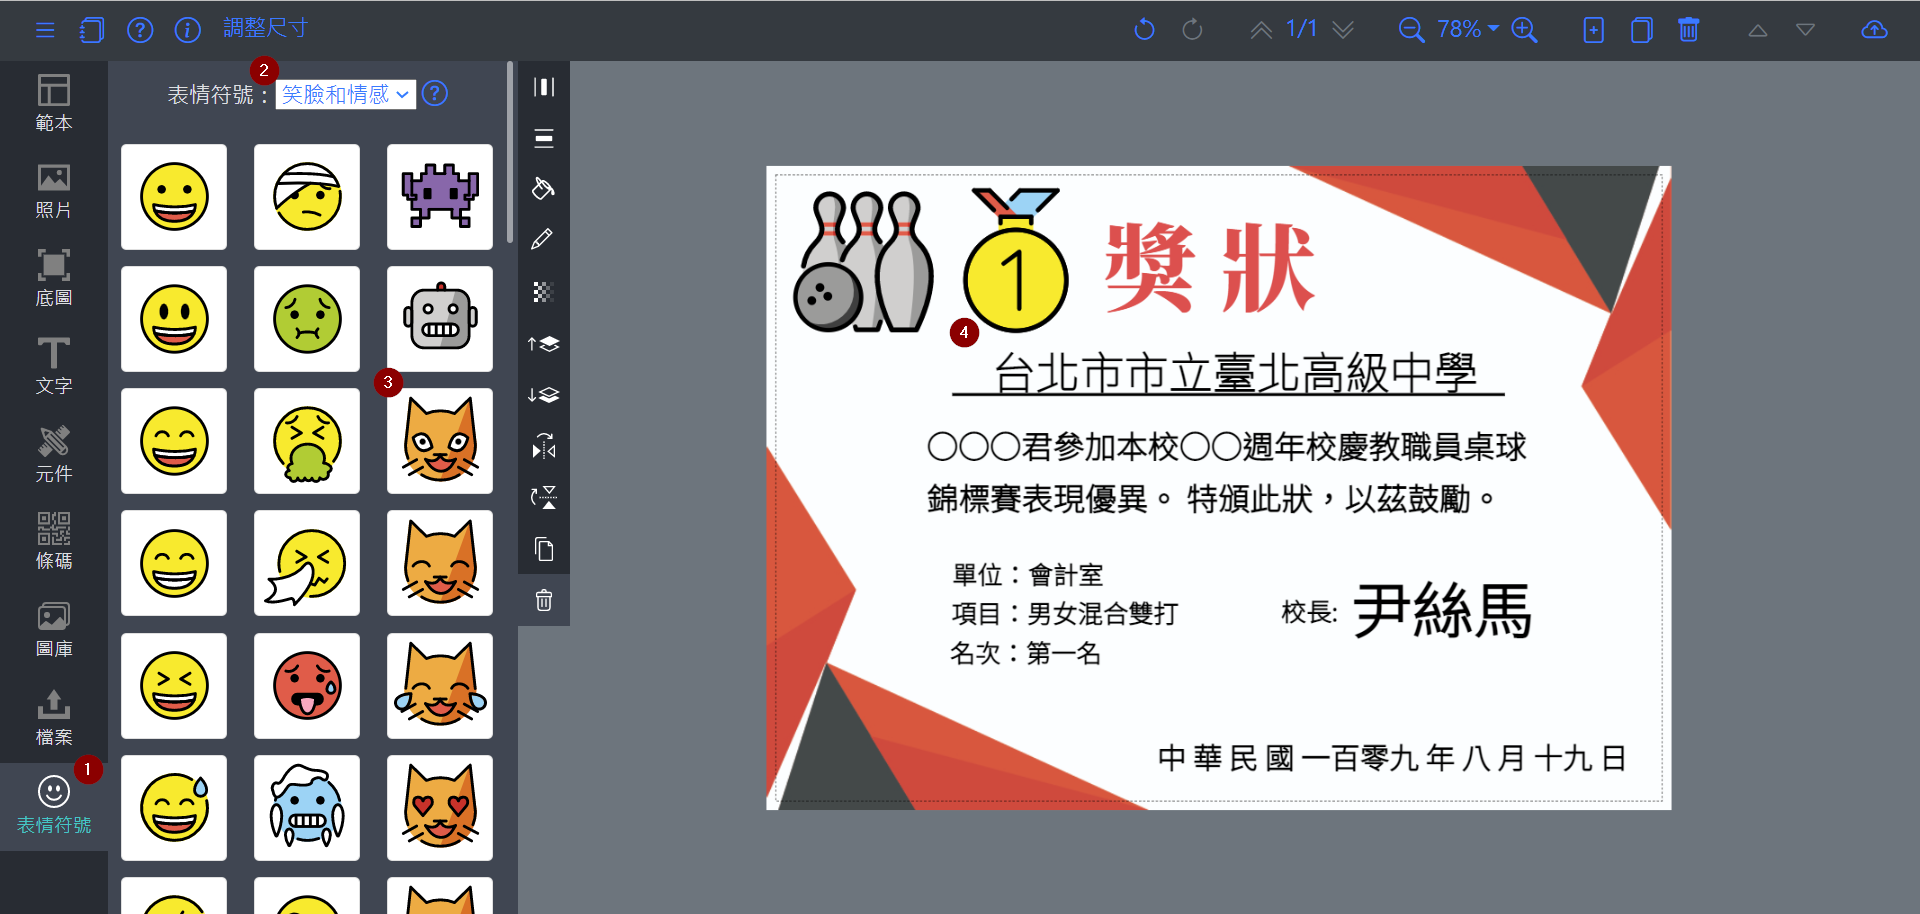
Task: Duplicate the current page
Action: 1641,30
